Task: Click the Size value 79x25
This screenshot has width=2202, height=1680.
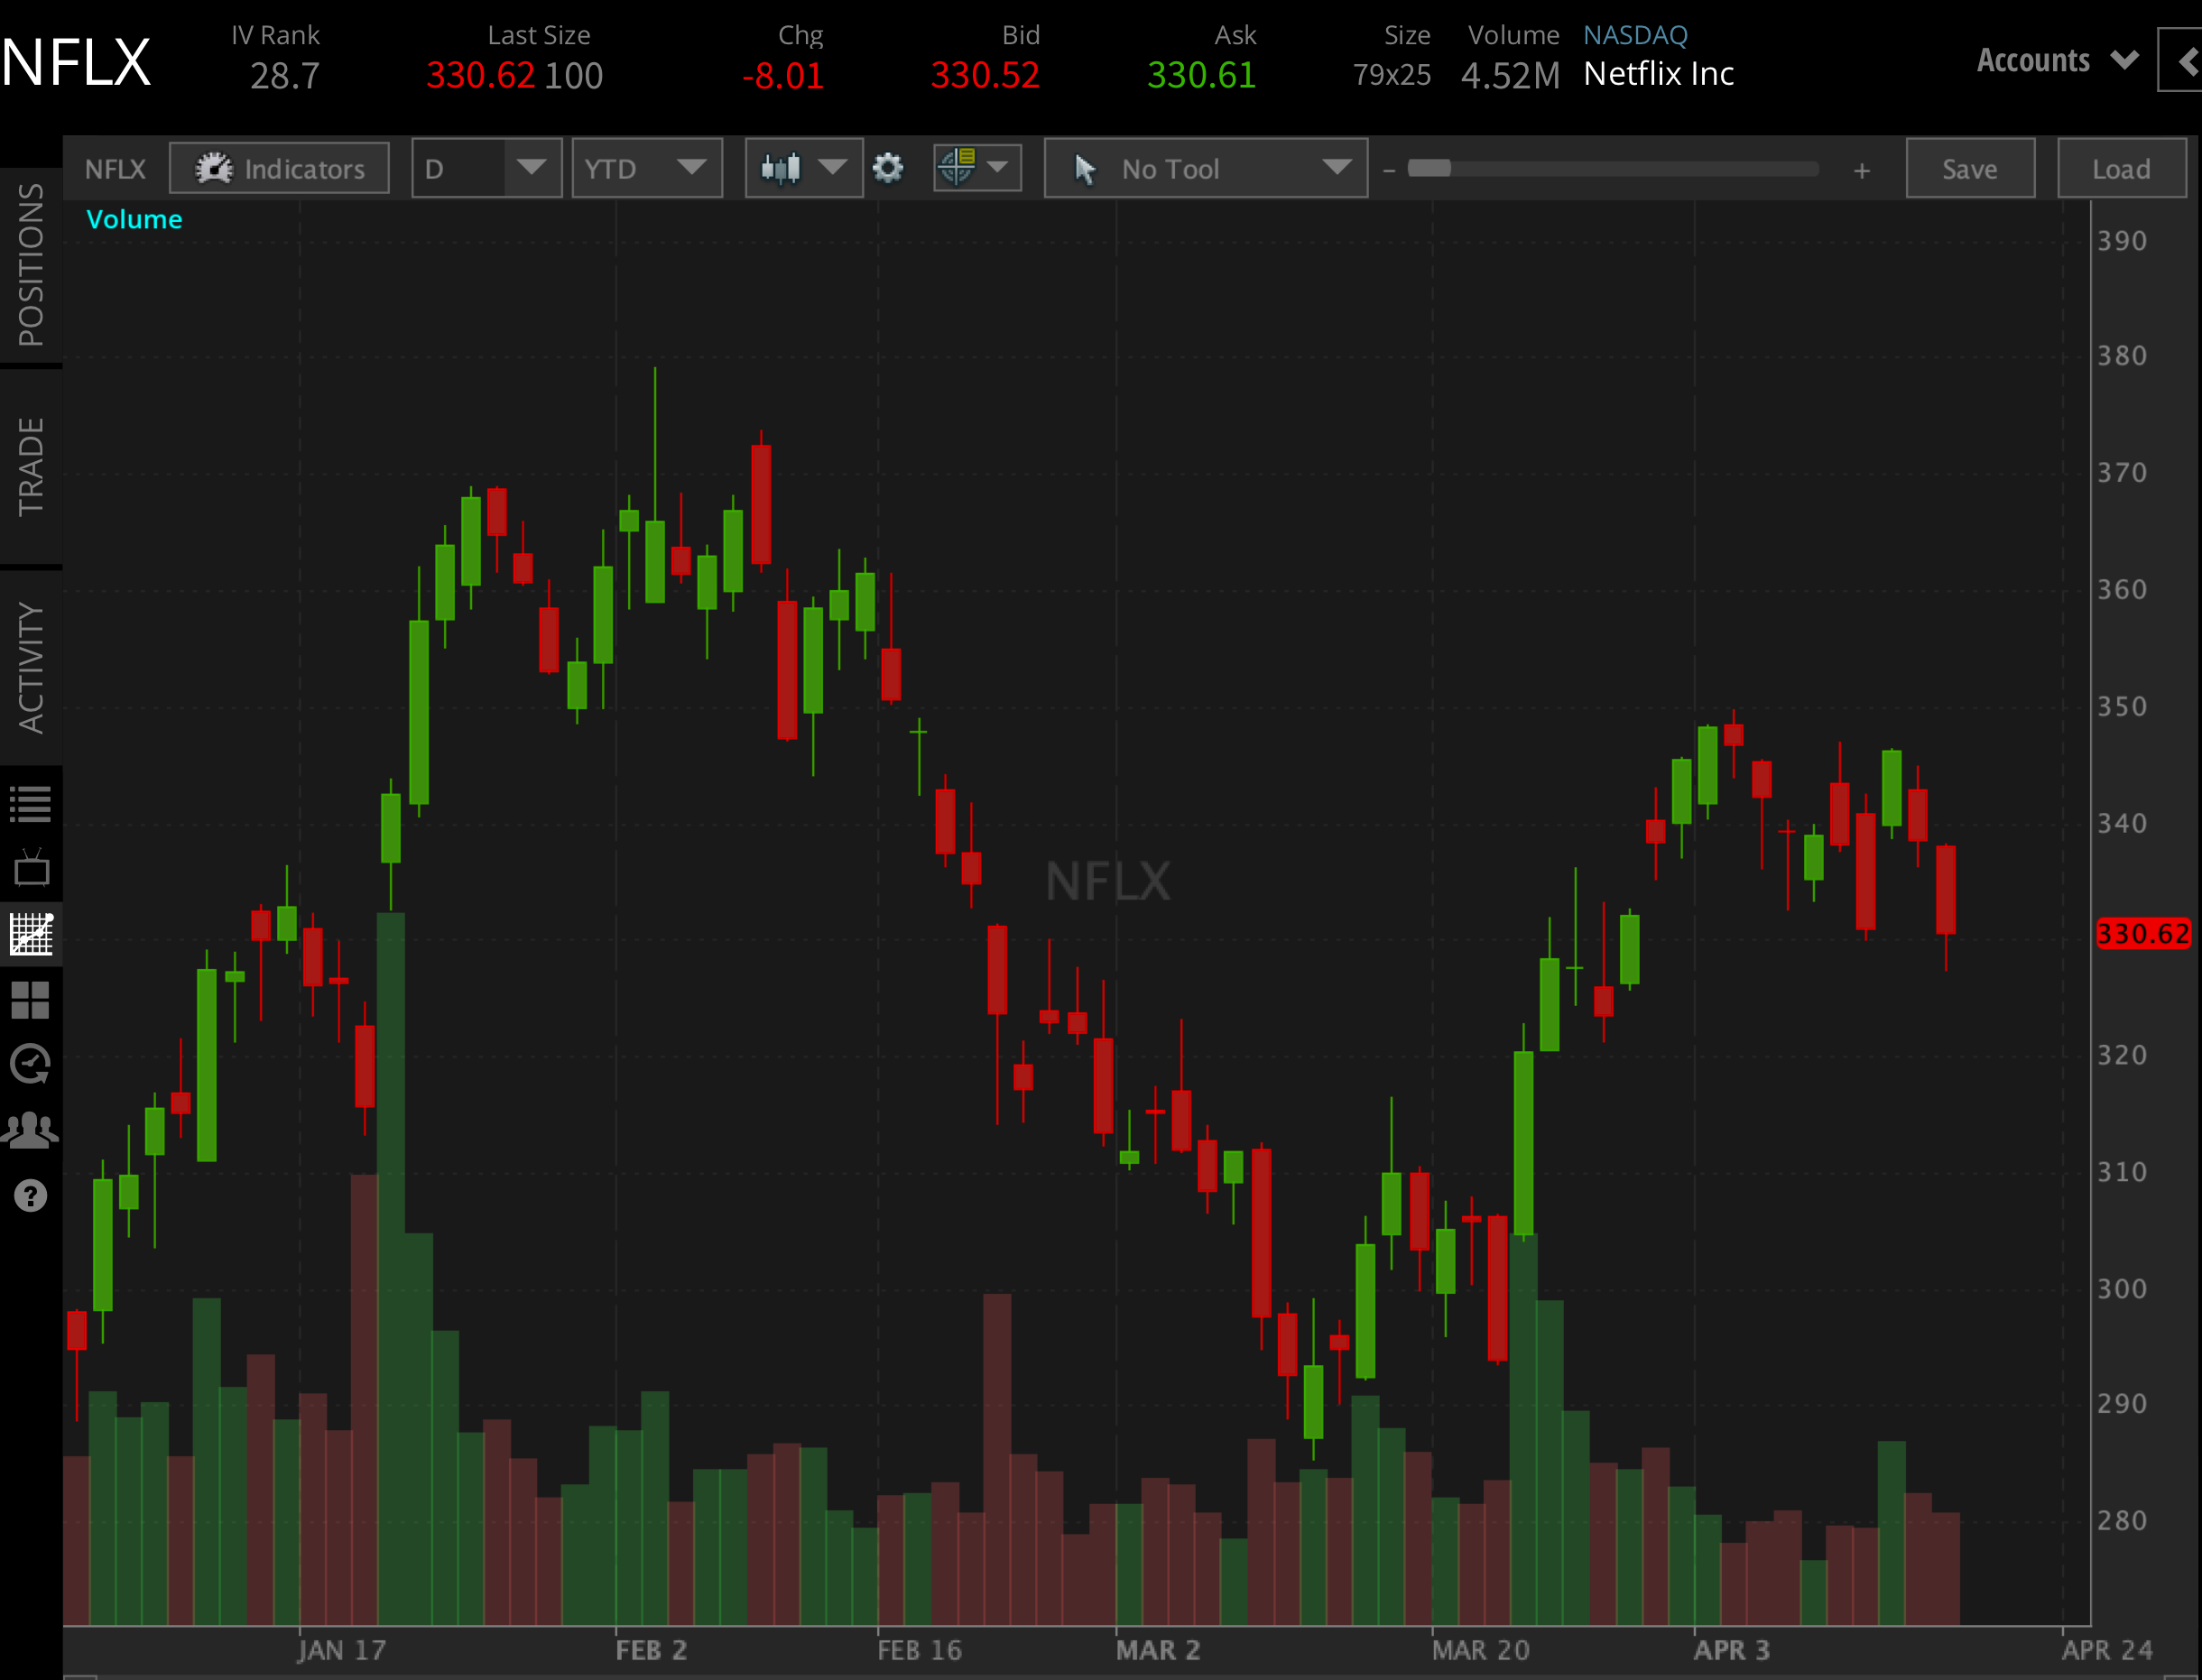Action: click(1392, 75)
